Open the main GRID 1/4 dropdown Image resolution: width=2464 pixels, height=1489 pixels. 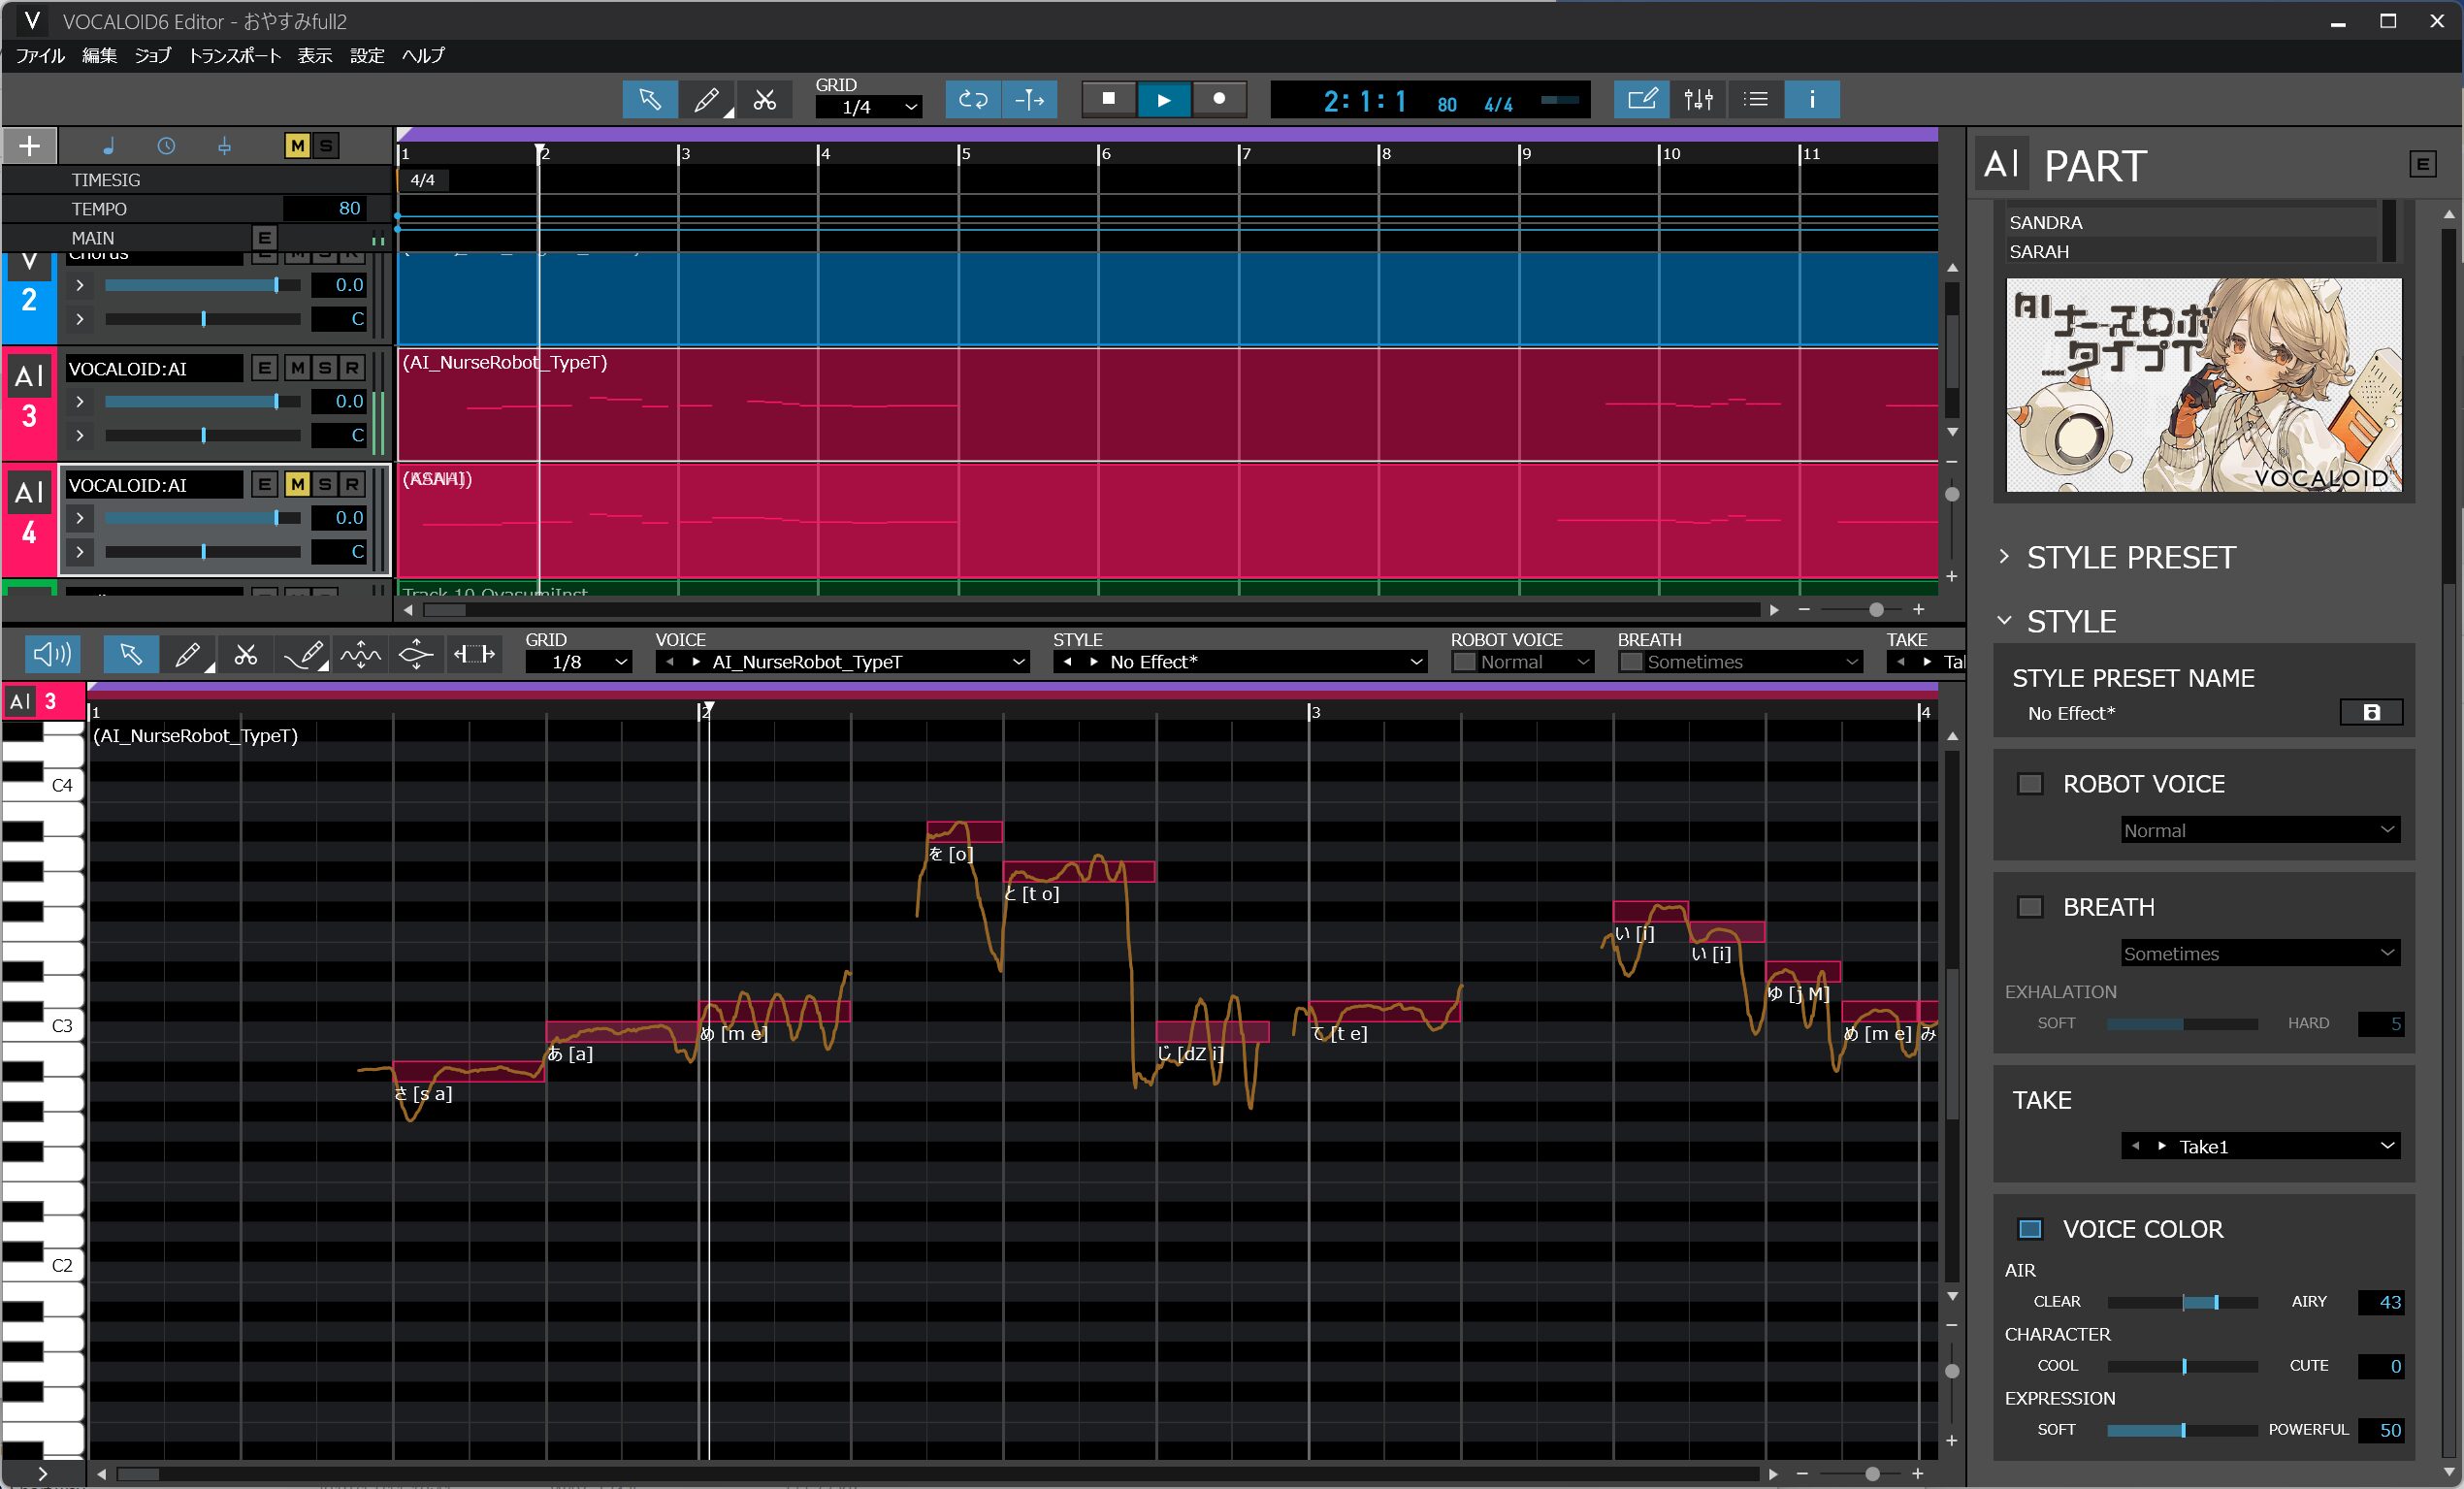pos(868,107)
